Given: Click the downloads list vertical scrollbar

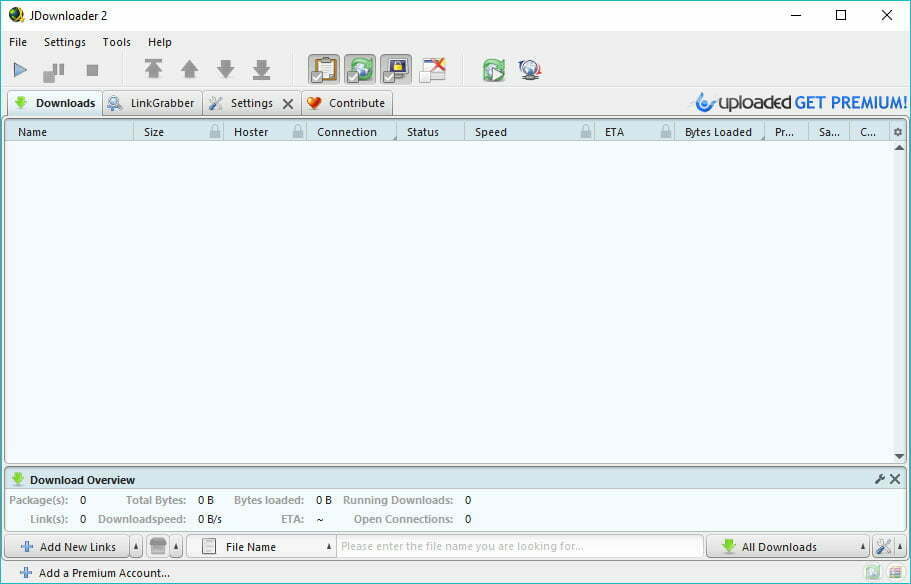Looking at the screenshot, I should (x=898, y=300).
